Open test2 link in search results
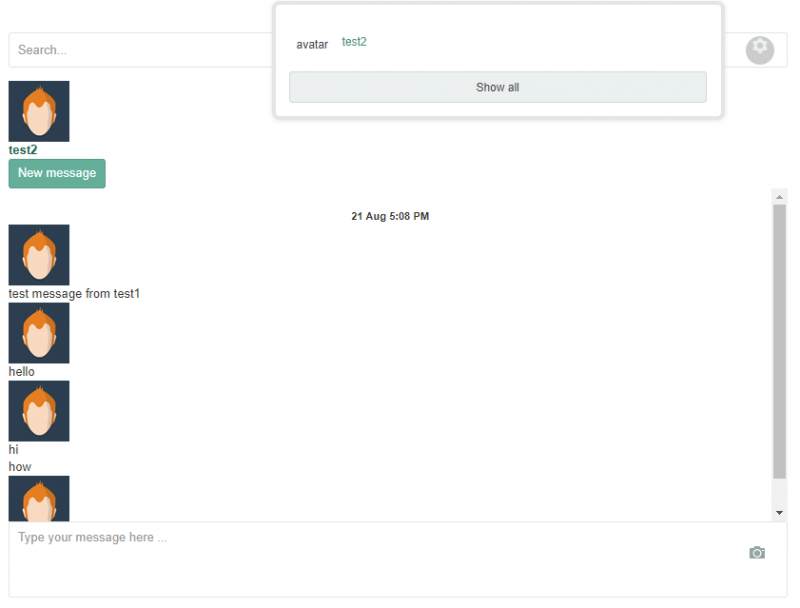Viewport: 800px width, 608px height. tap(354, 42)
